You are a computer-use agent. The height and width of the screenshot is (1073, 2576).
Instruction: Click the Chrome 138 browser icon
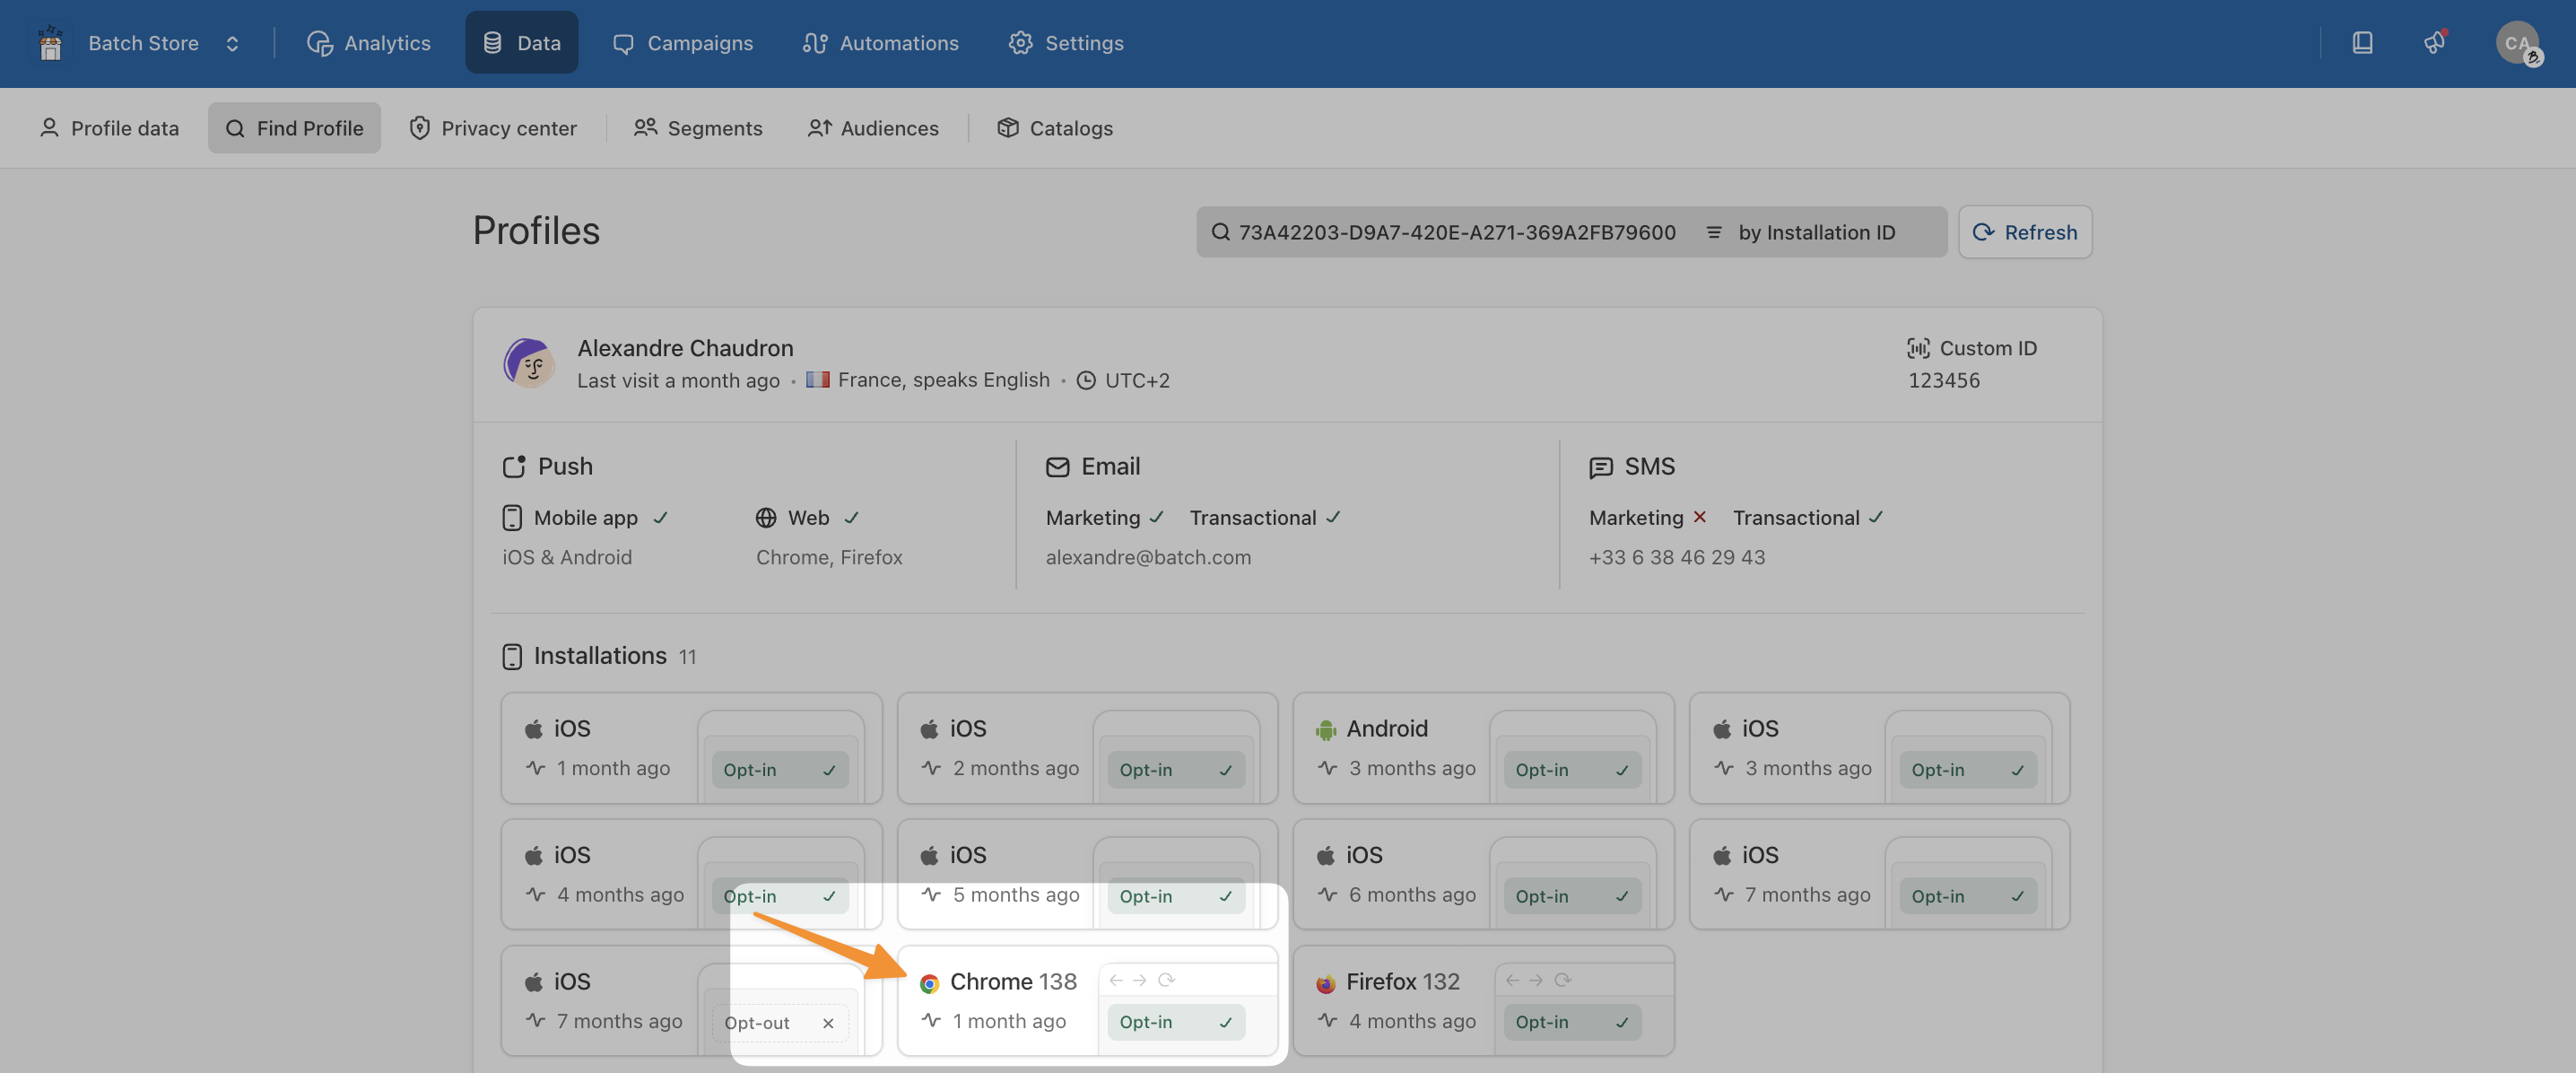(x=929, y=983)
